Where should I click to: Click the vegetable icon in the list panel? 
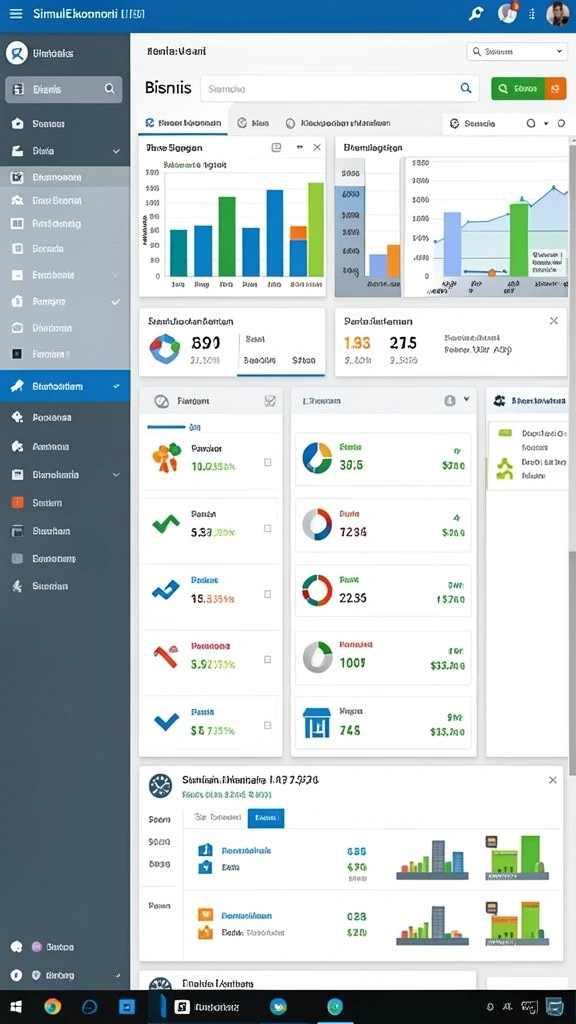click(x=166, y=456)
